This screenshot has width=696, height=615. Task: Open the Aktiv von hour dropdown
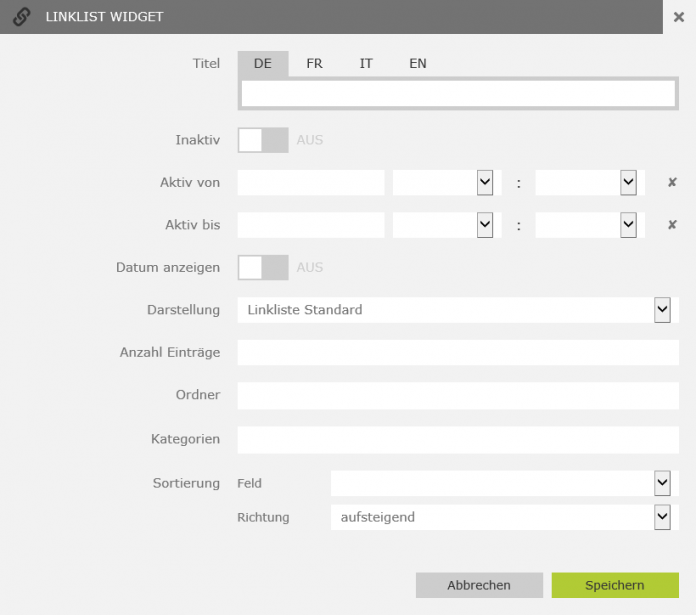click(447, 182)
